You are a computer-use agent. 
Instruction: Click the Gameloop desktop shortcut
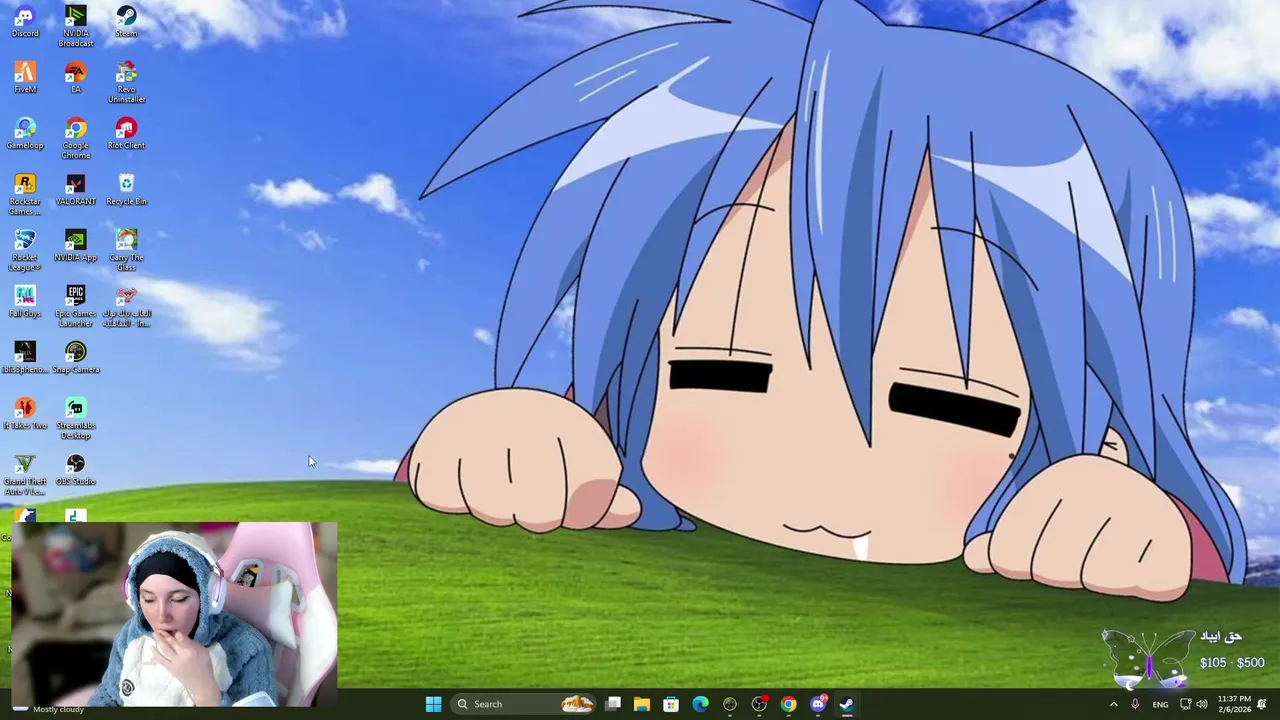coord(25,134)
